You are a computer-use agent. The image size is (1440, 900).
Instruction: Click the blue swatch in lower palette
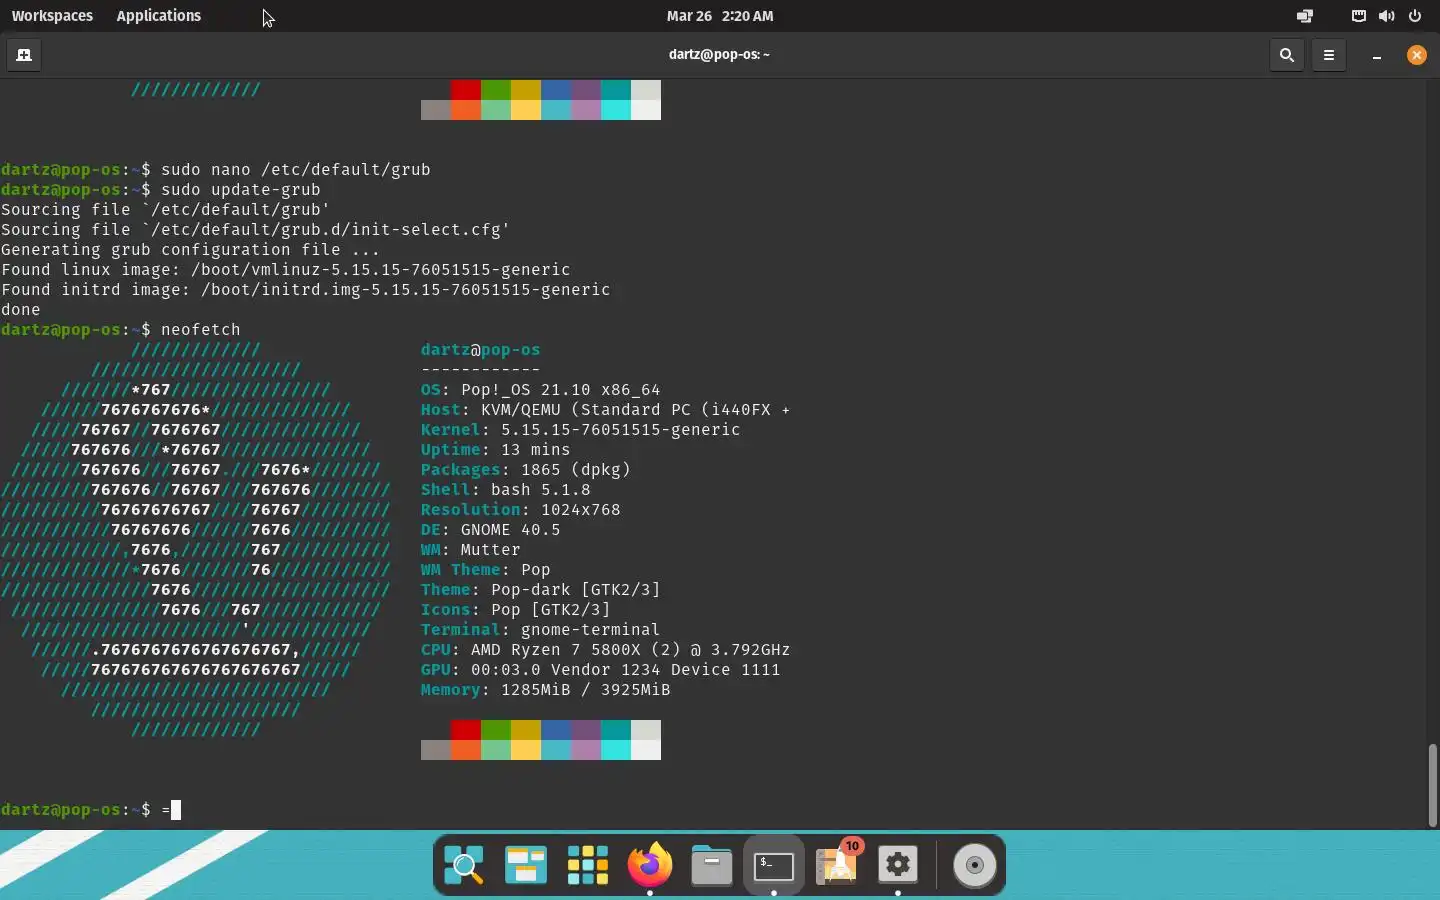click(556, 730)
